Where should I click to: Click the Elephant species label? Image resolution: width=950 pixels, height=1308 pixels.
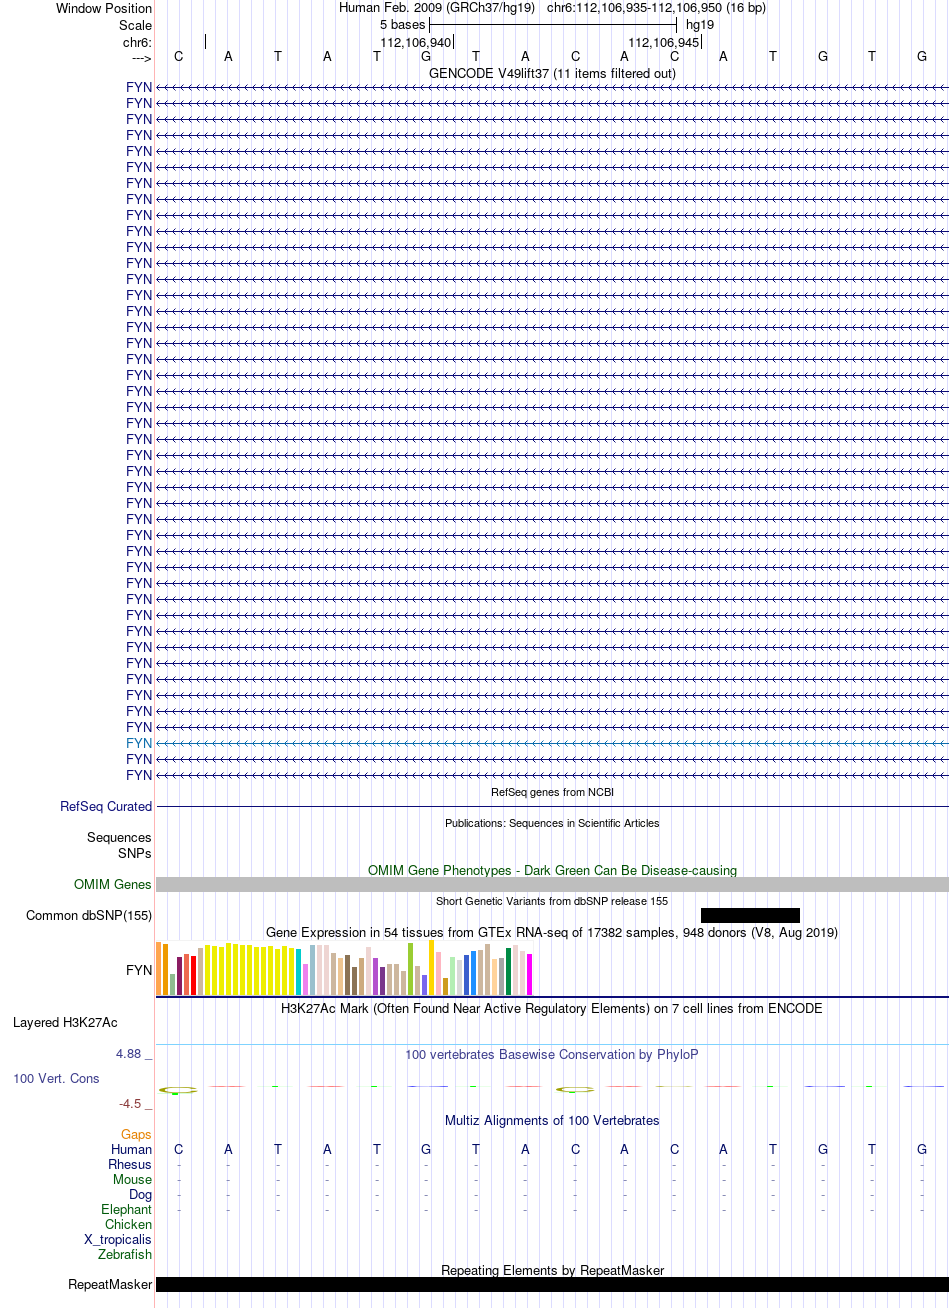[127, 1209]
